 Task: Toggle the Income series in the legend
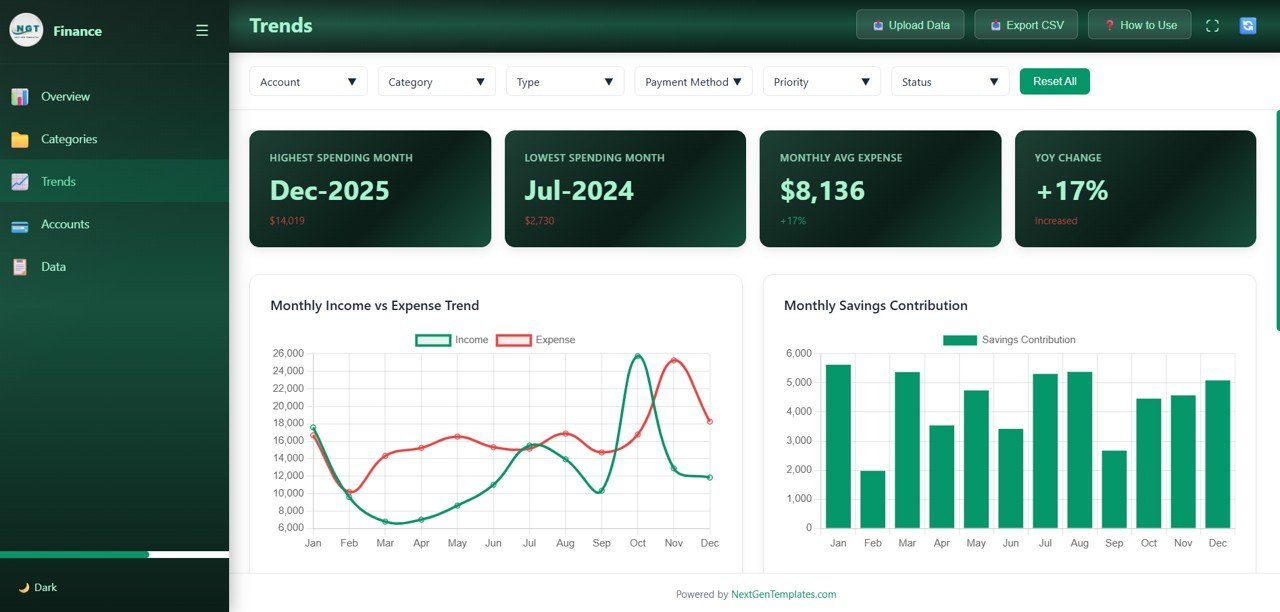(x=450, y=339)
